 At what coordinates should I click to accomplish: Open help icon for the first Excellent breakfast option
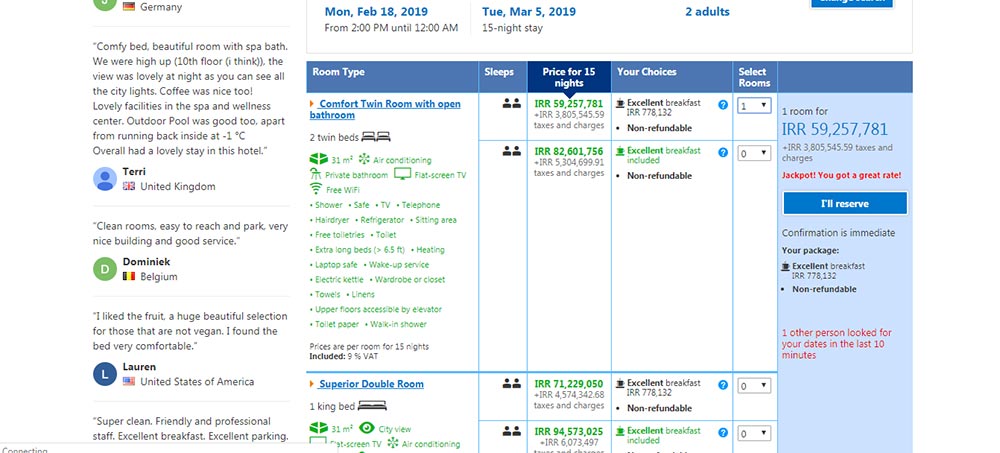(723, 104)
